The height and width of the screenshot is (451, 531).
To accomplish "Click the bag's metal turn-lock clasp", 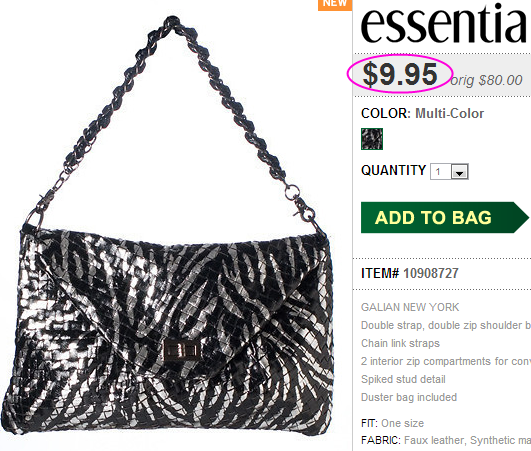I will coord(182,351).
